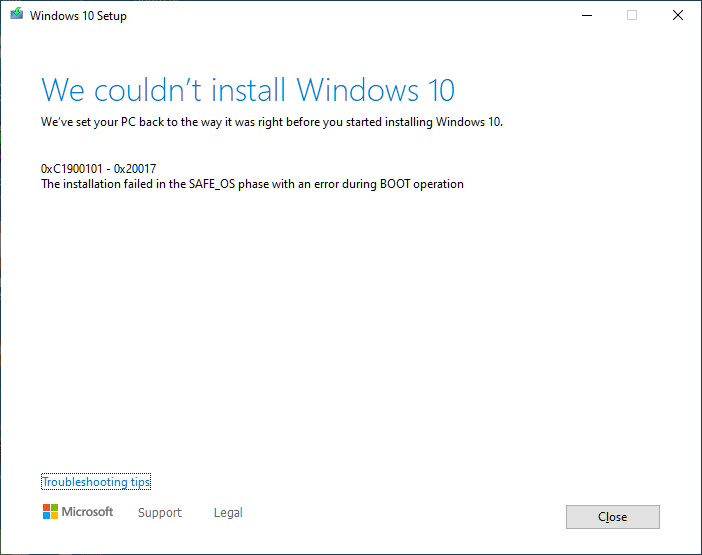Viewport: 702px width, 555px height.
Task: Open the Troubleshooting tips link
Action: pyautogui.click(x=96, y=482)
